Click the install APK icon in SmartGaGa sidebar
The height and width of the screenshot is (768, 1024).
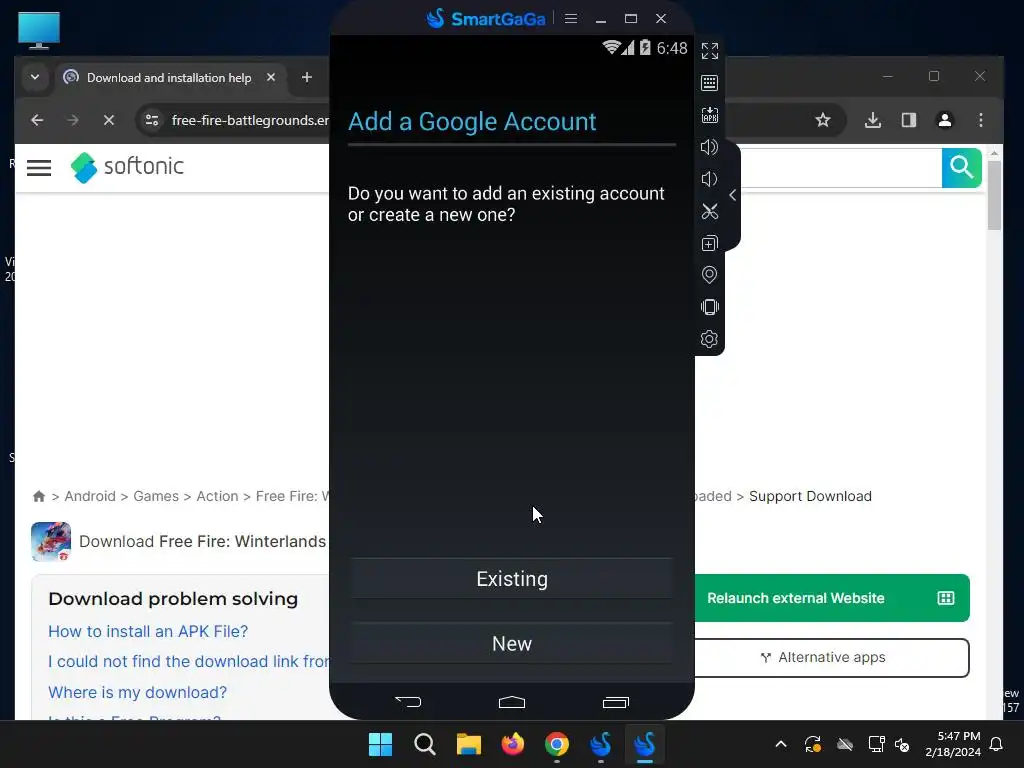[709, 115]
